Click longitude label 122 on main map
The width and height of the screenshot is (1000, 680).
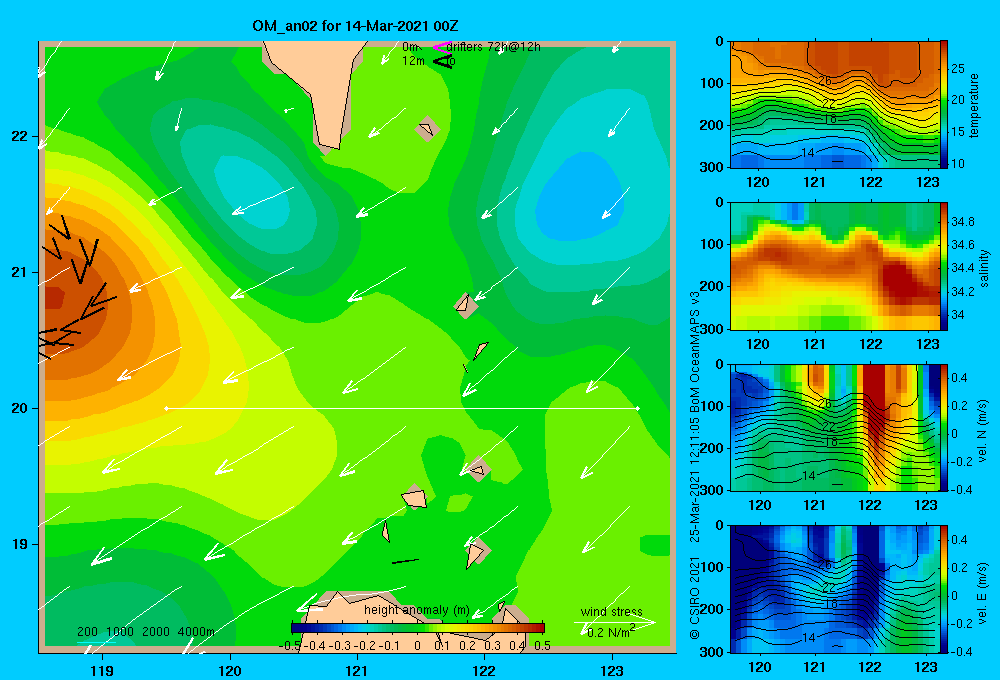coord(484,670)
